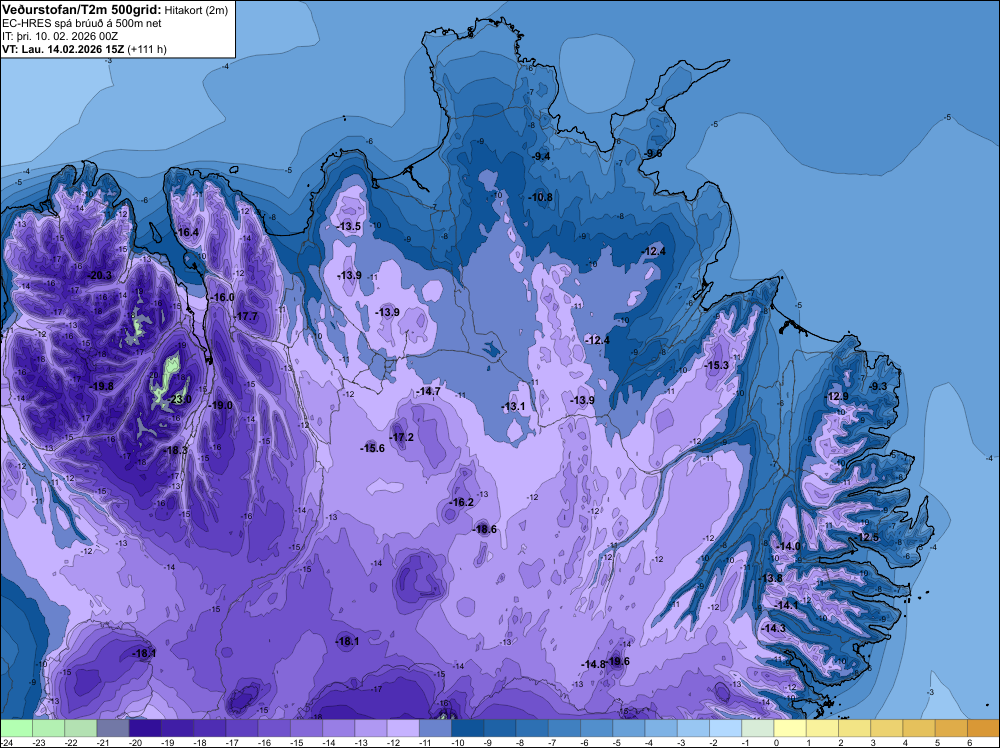Select the -15.6 temperature label

coord(372,448)
